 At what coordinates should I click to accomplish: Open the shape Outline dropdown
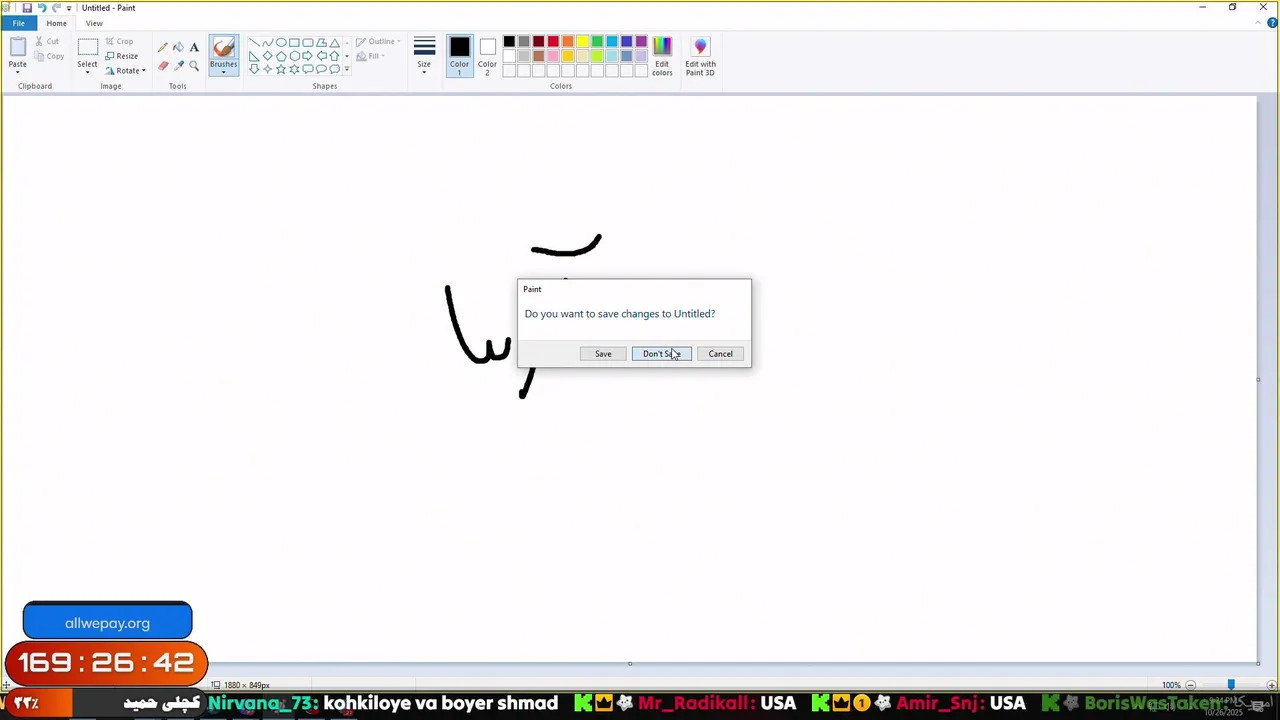[379, 41]
